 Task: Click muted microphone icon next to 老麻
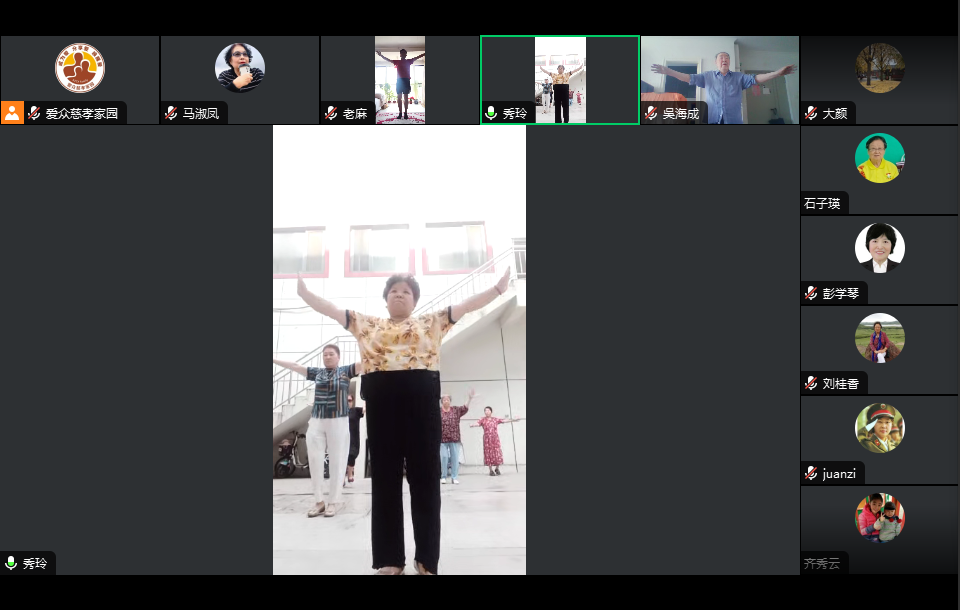[332, 114]
